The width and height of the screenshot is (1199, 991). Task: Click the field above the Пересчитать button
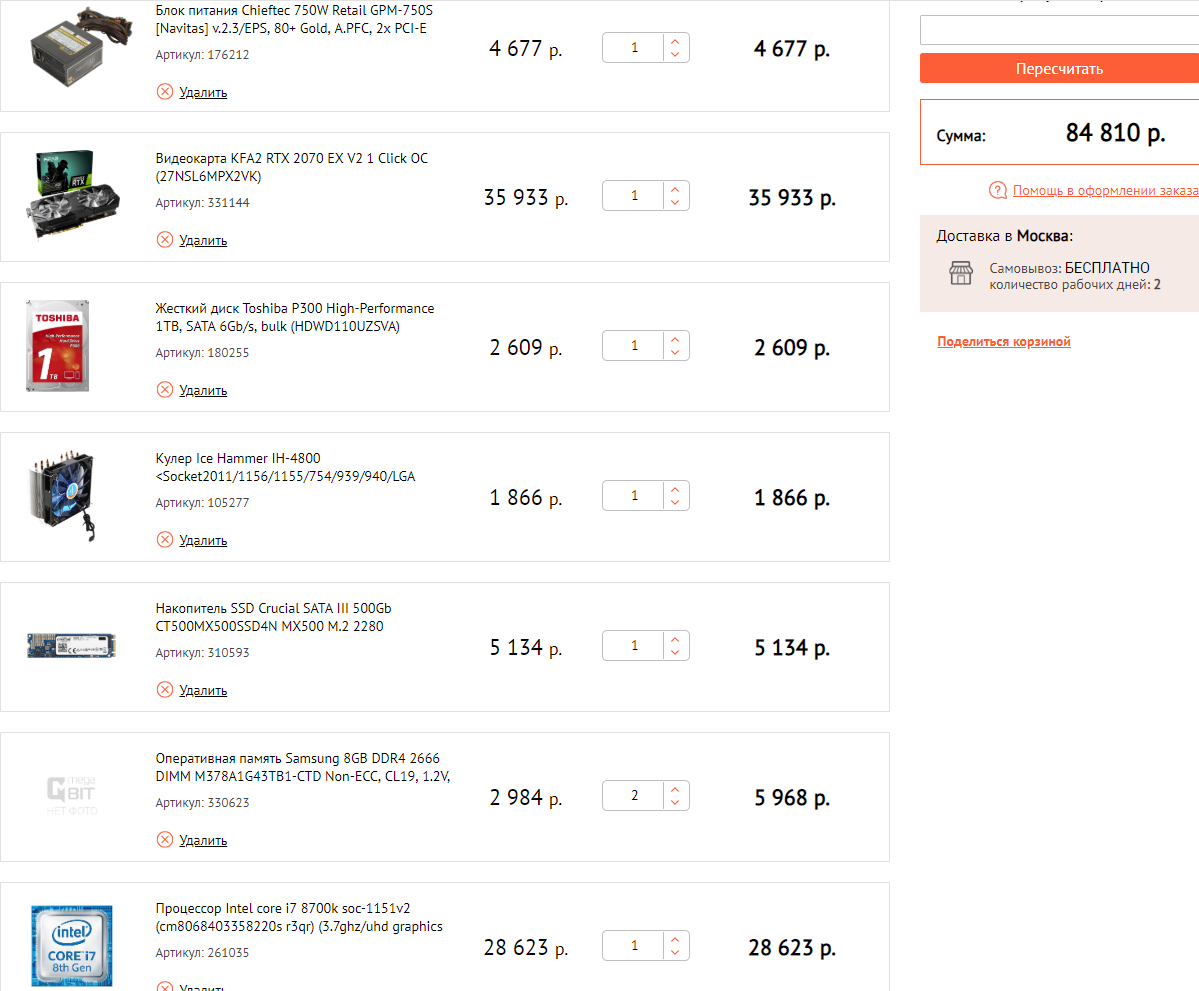click(1059, 30)
